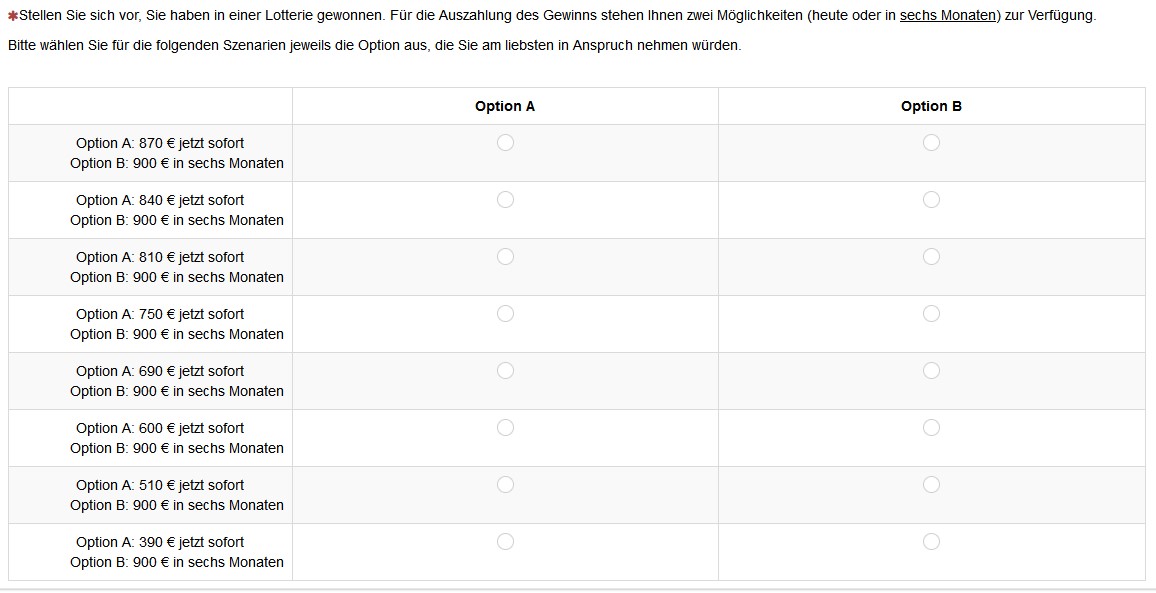Choose Option B in the 390 € row
Image resolution: width=1156 pixels, height=593 pixels.
931,542
